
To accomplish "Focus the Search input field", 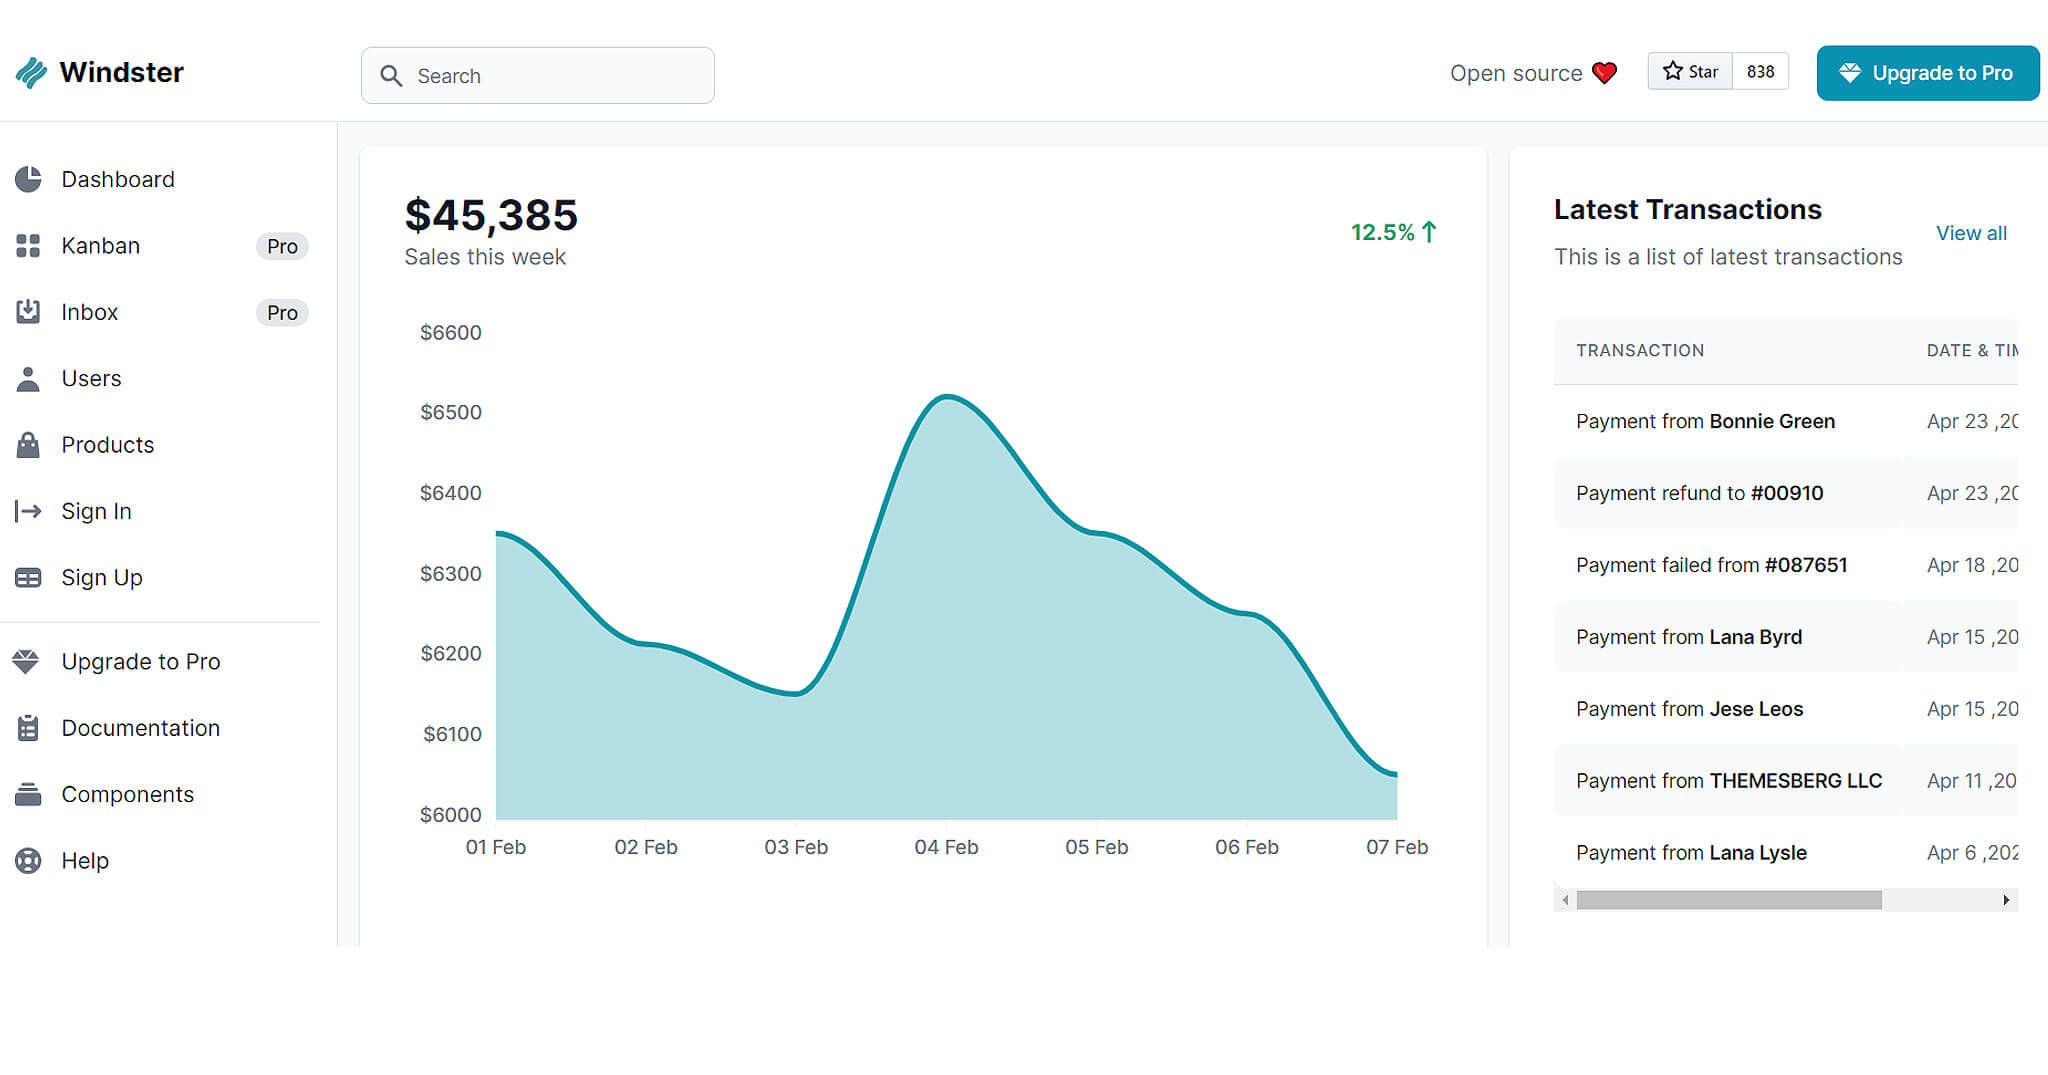I will [538, 75].
